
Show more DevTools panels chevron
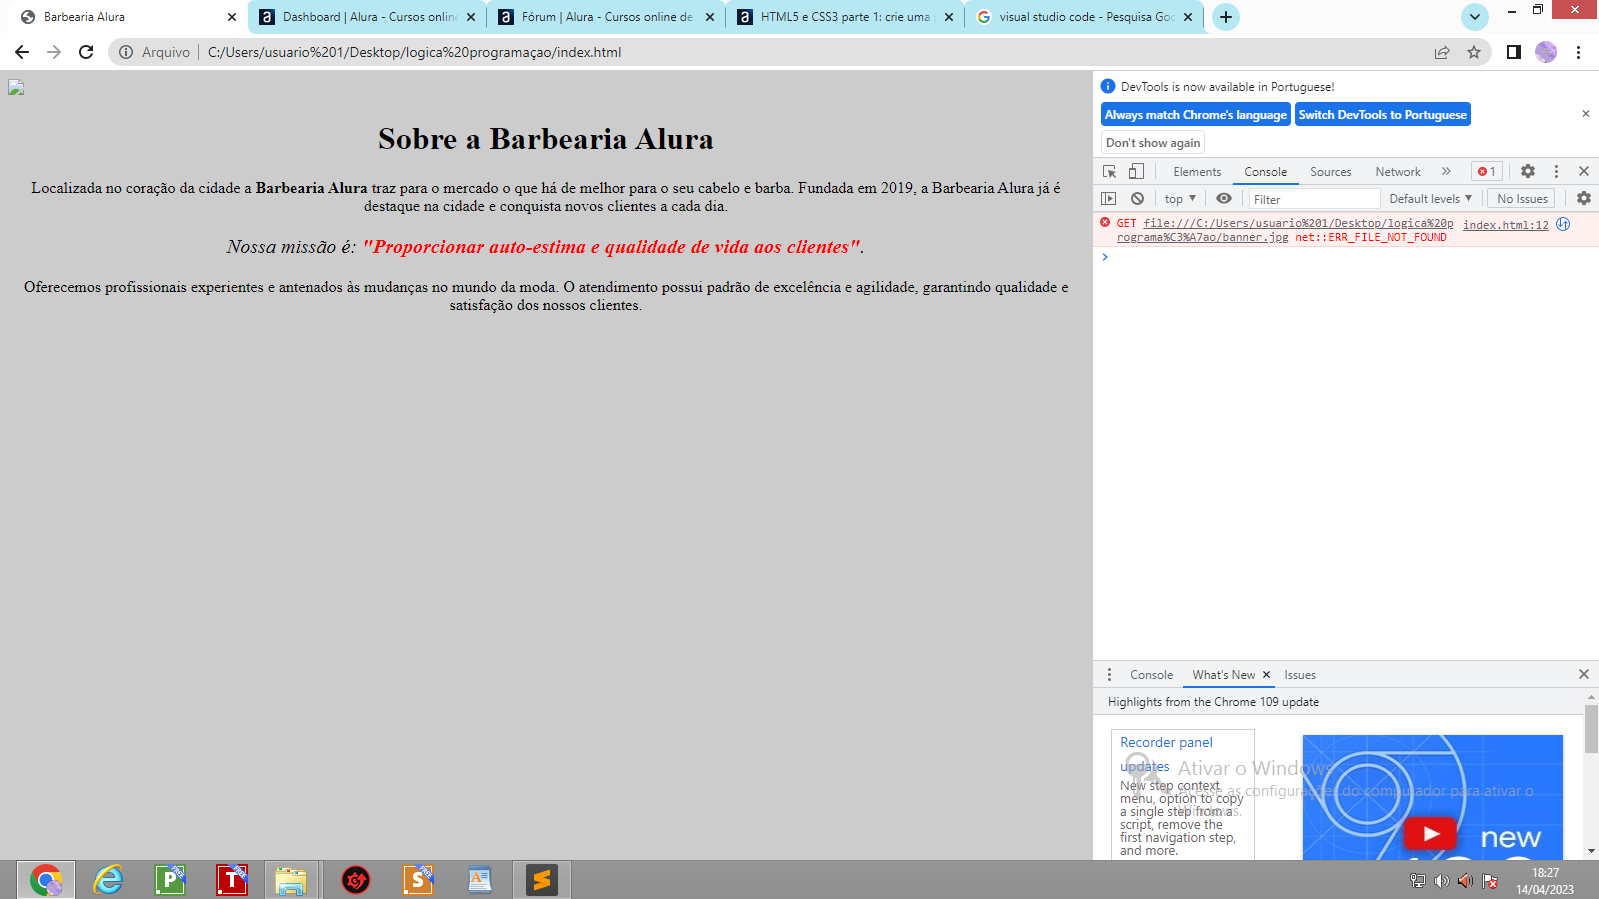(x=1446, y=171)
